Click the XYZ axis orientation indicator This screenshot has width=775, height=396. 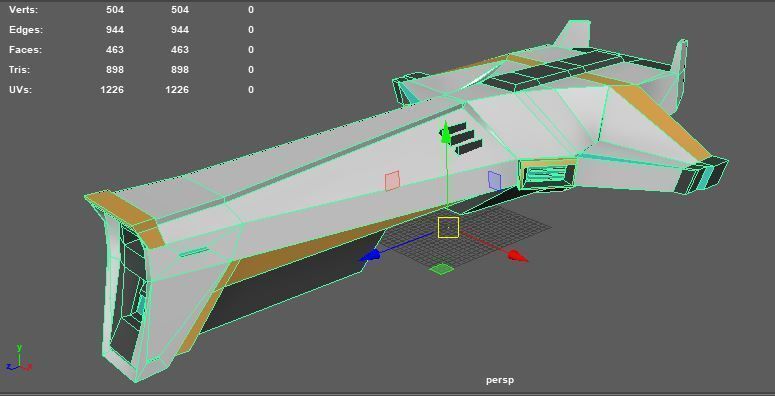tap(19, 359)
